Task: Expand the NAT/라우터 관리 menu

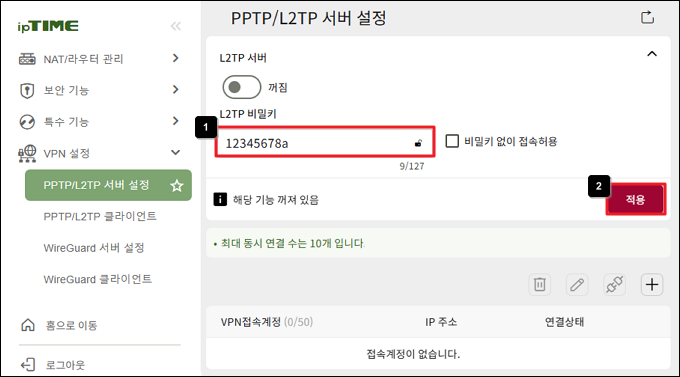Action: 99,59
